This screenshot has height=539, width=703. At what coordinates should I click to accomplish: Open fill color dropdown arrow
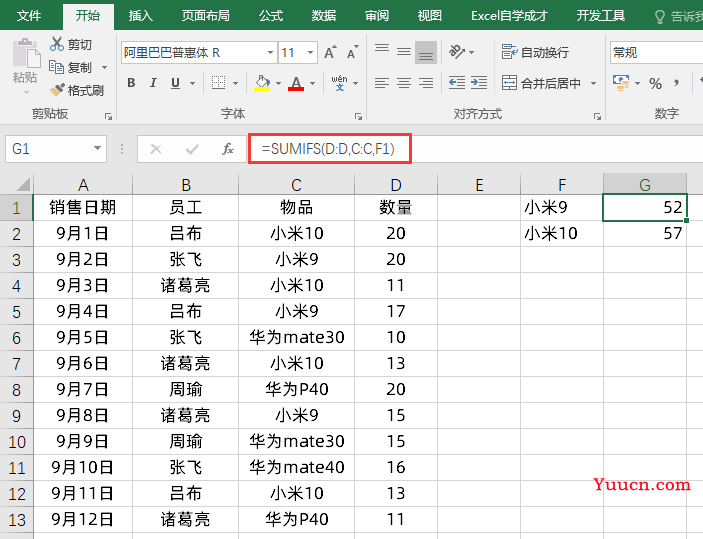click(278, 83)
